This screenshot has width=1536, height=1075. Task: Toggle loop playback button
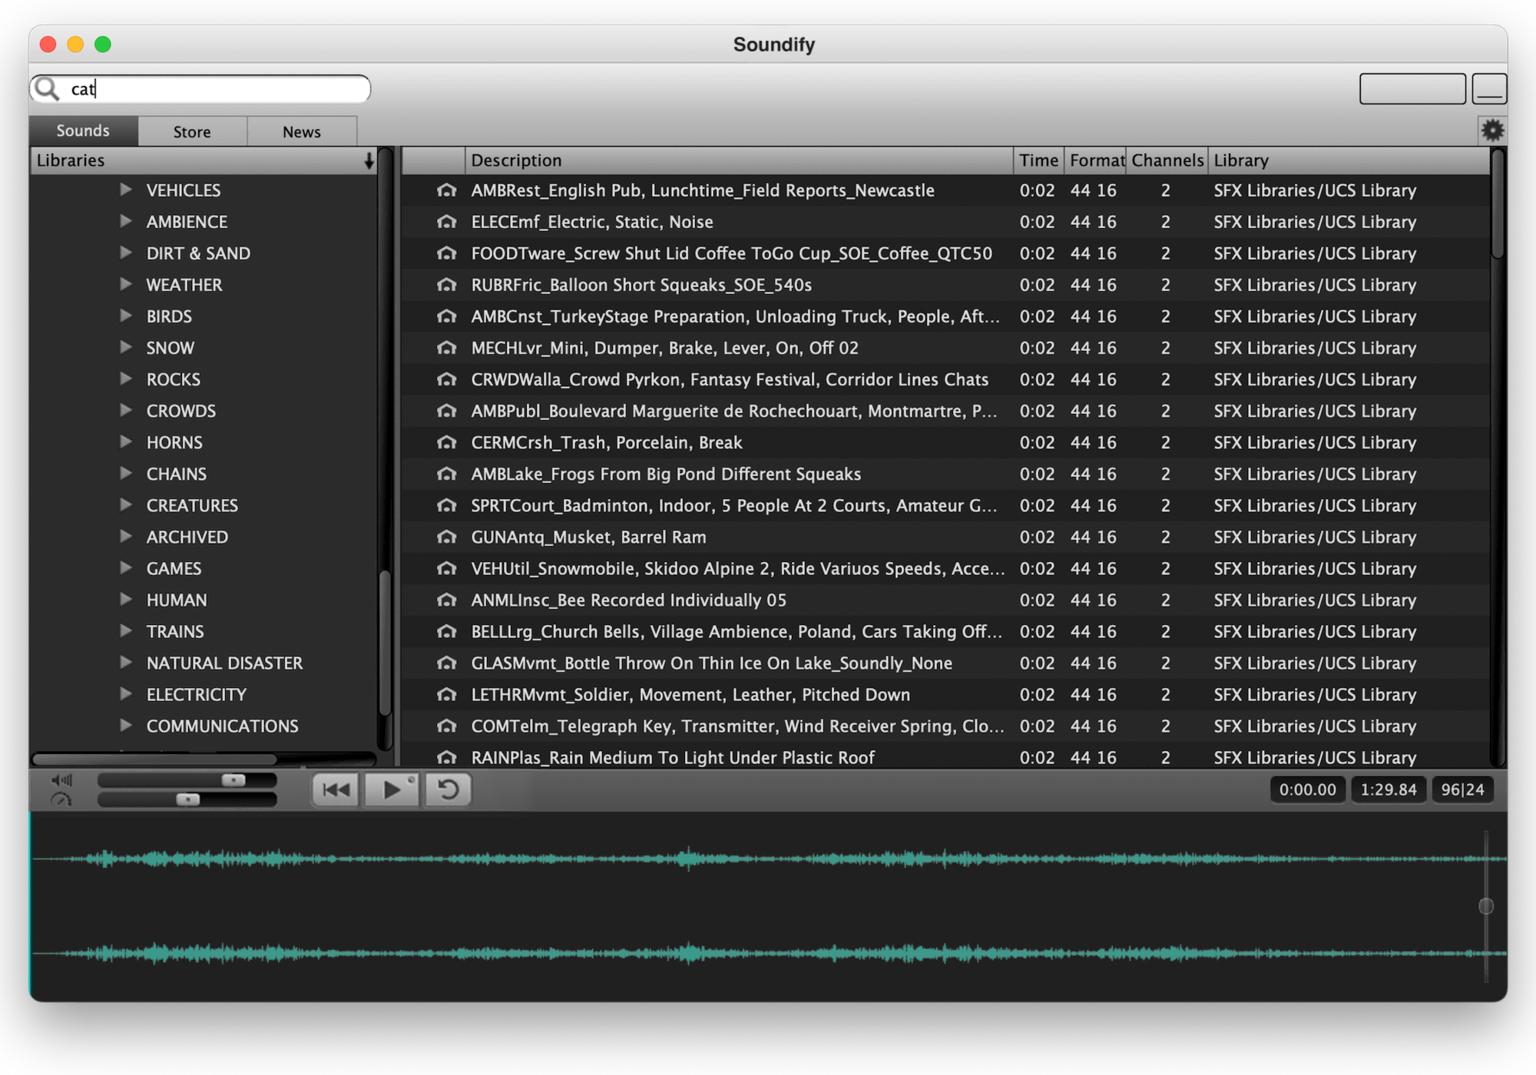[x=448, y=790]
